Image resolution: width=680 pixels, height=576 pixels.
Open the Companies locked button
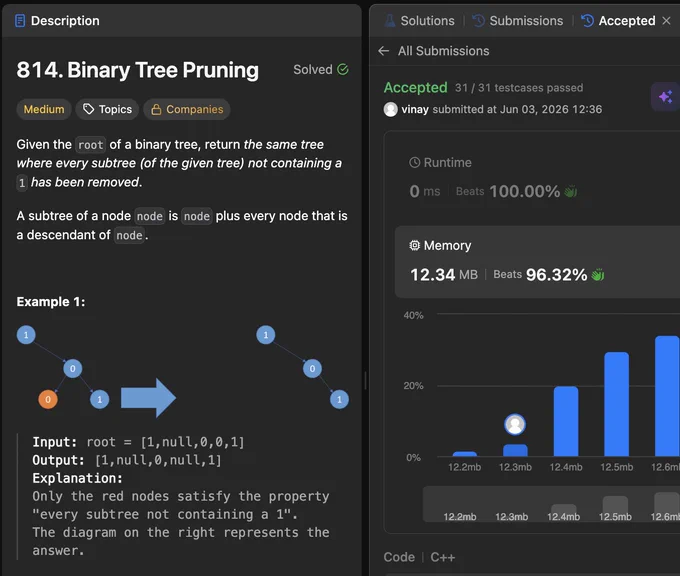point(187,109)
